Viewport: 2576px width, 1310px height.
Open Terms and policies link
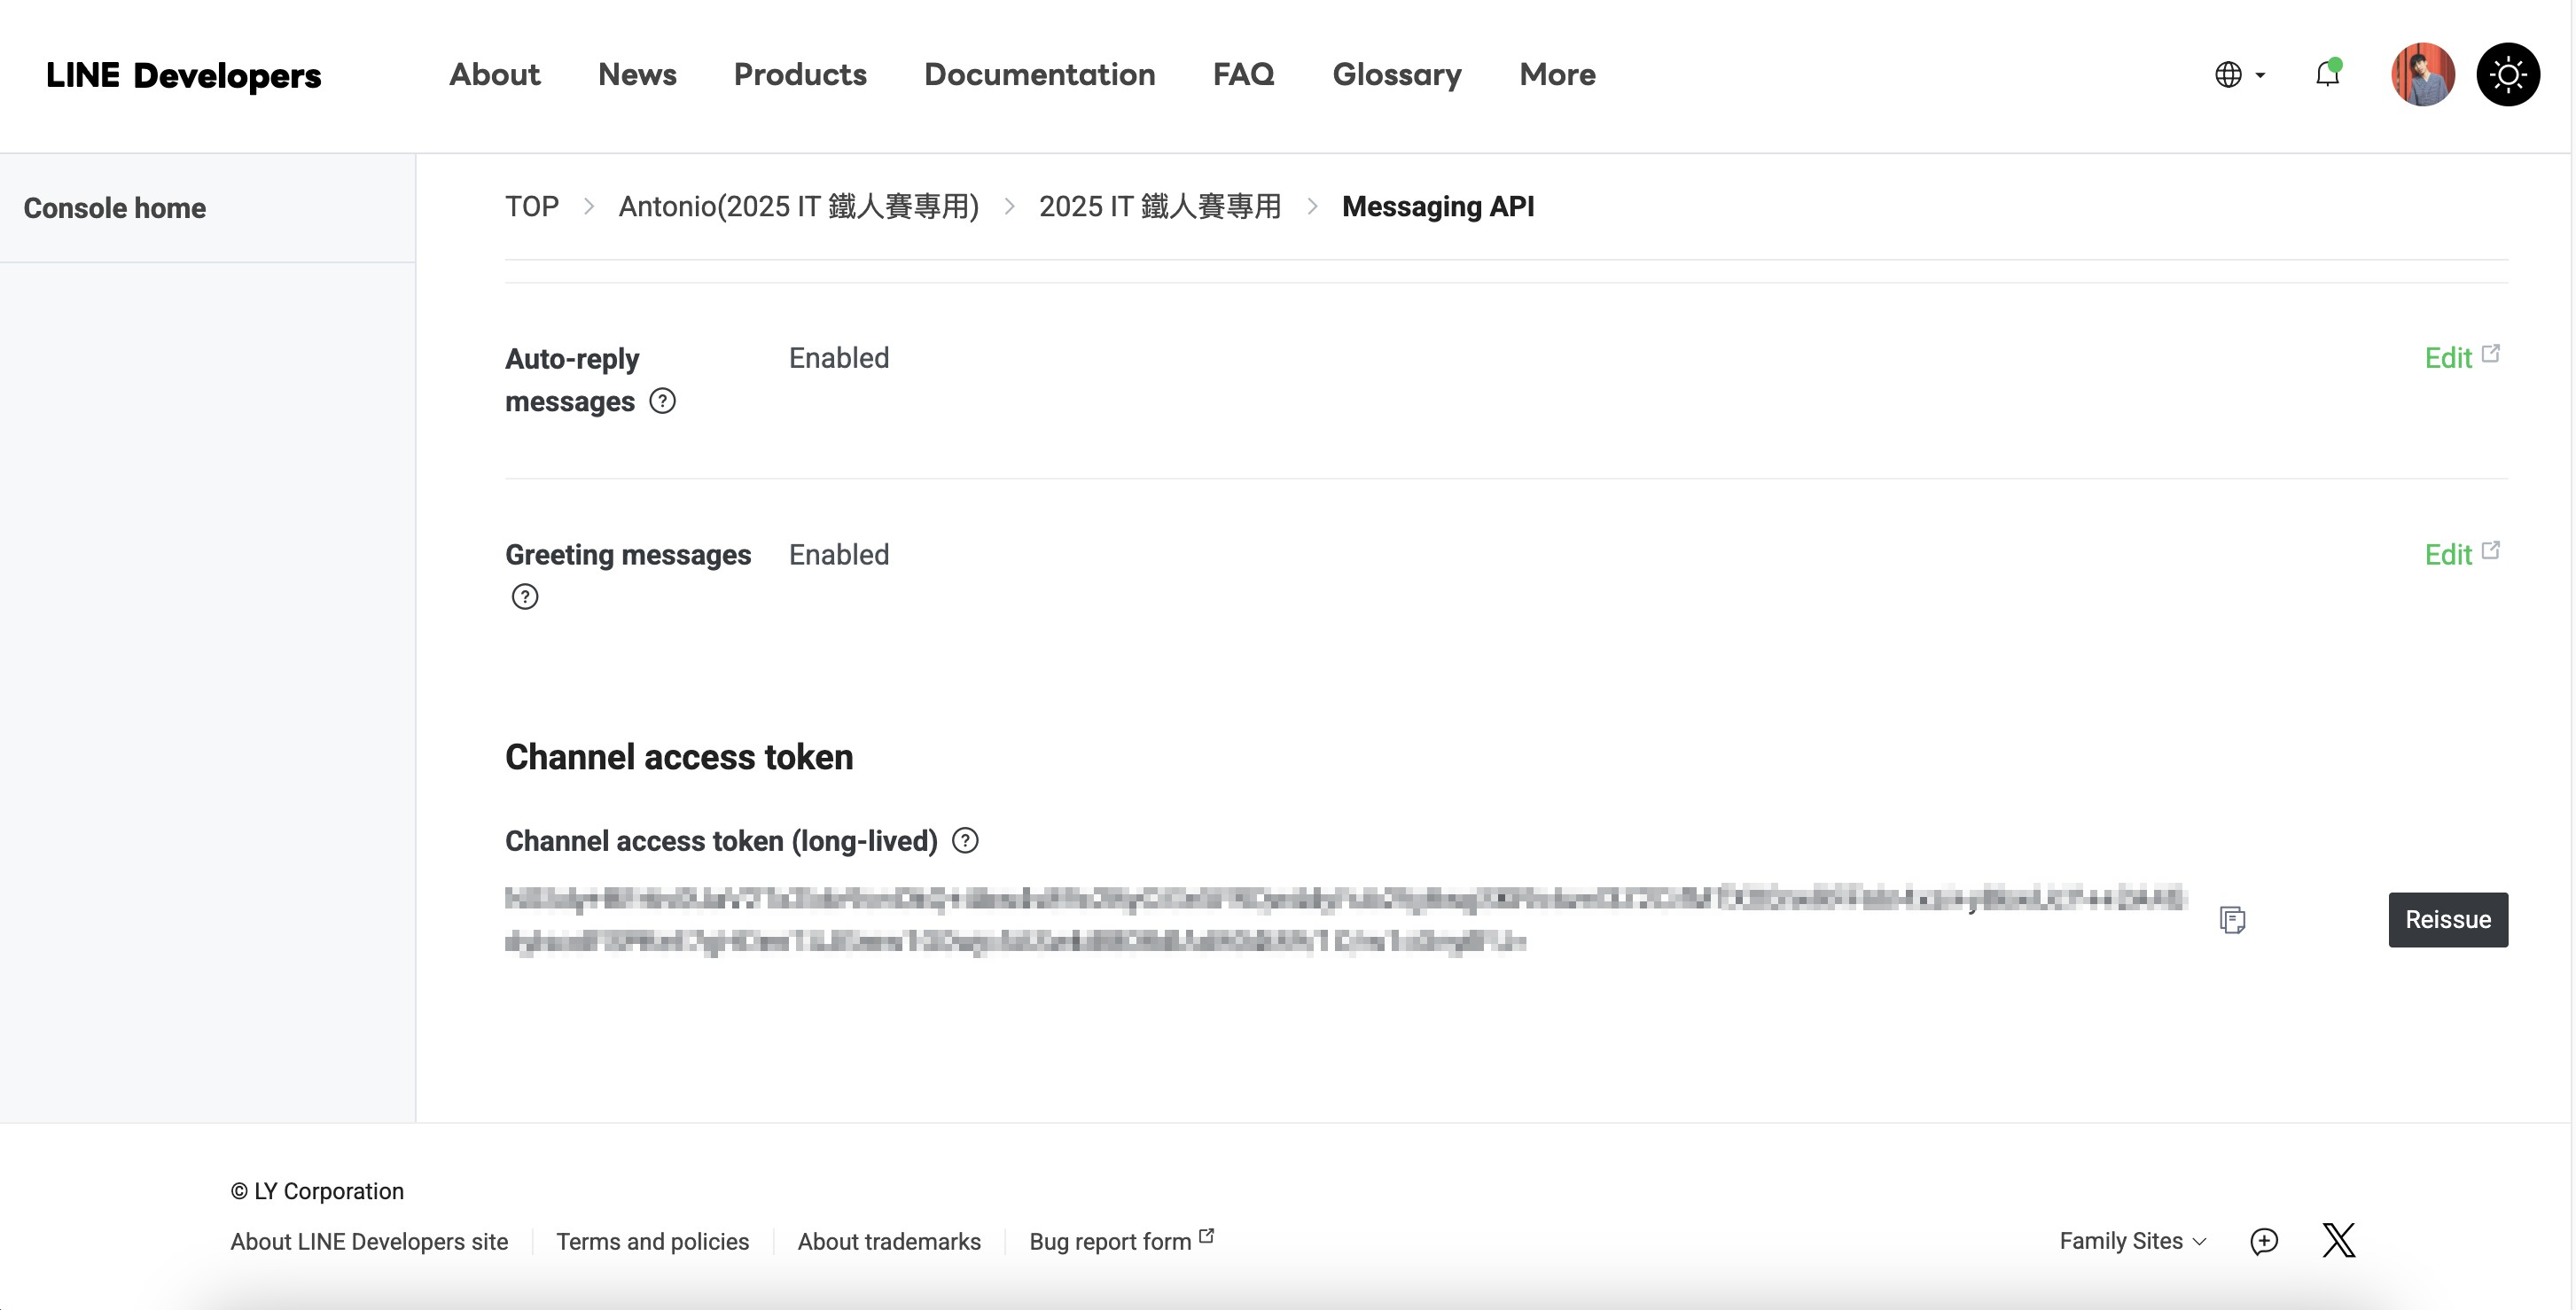coord(652,1241)
